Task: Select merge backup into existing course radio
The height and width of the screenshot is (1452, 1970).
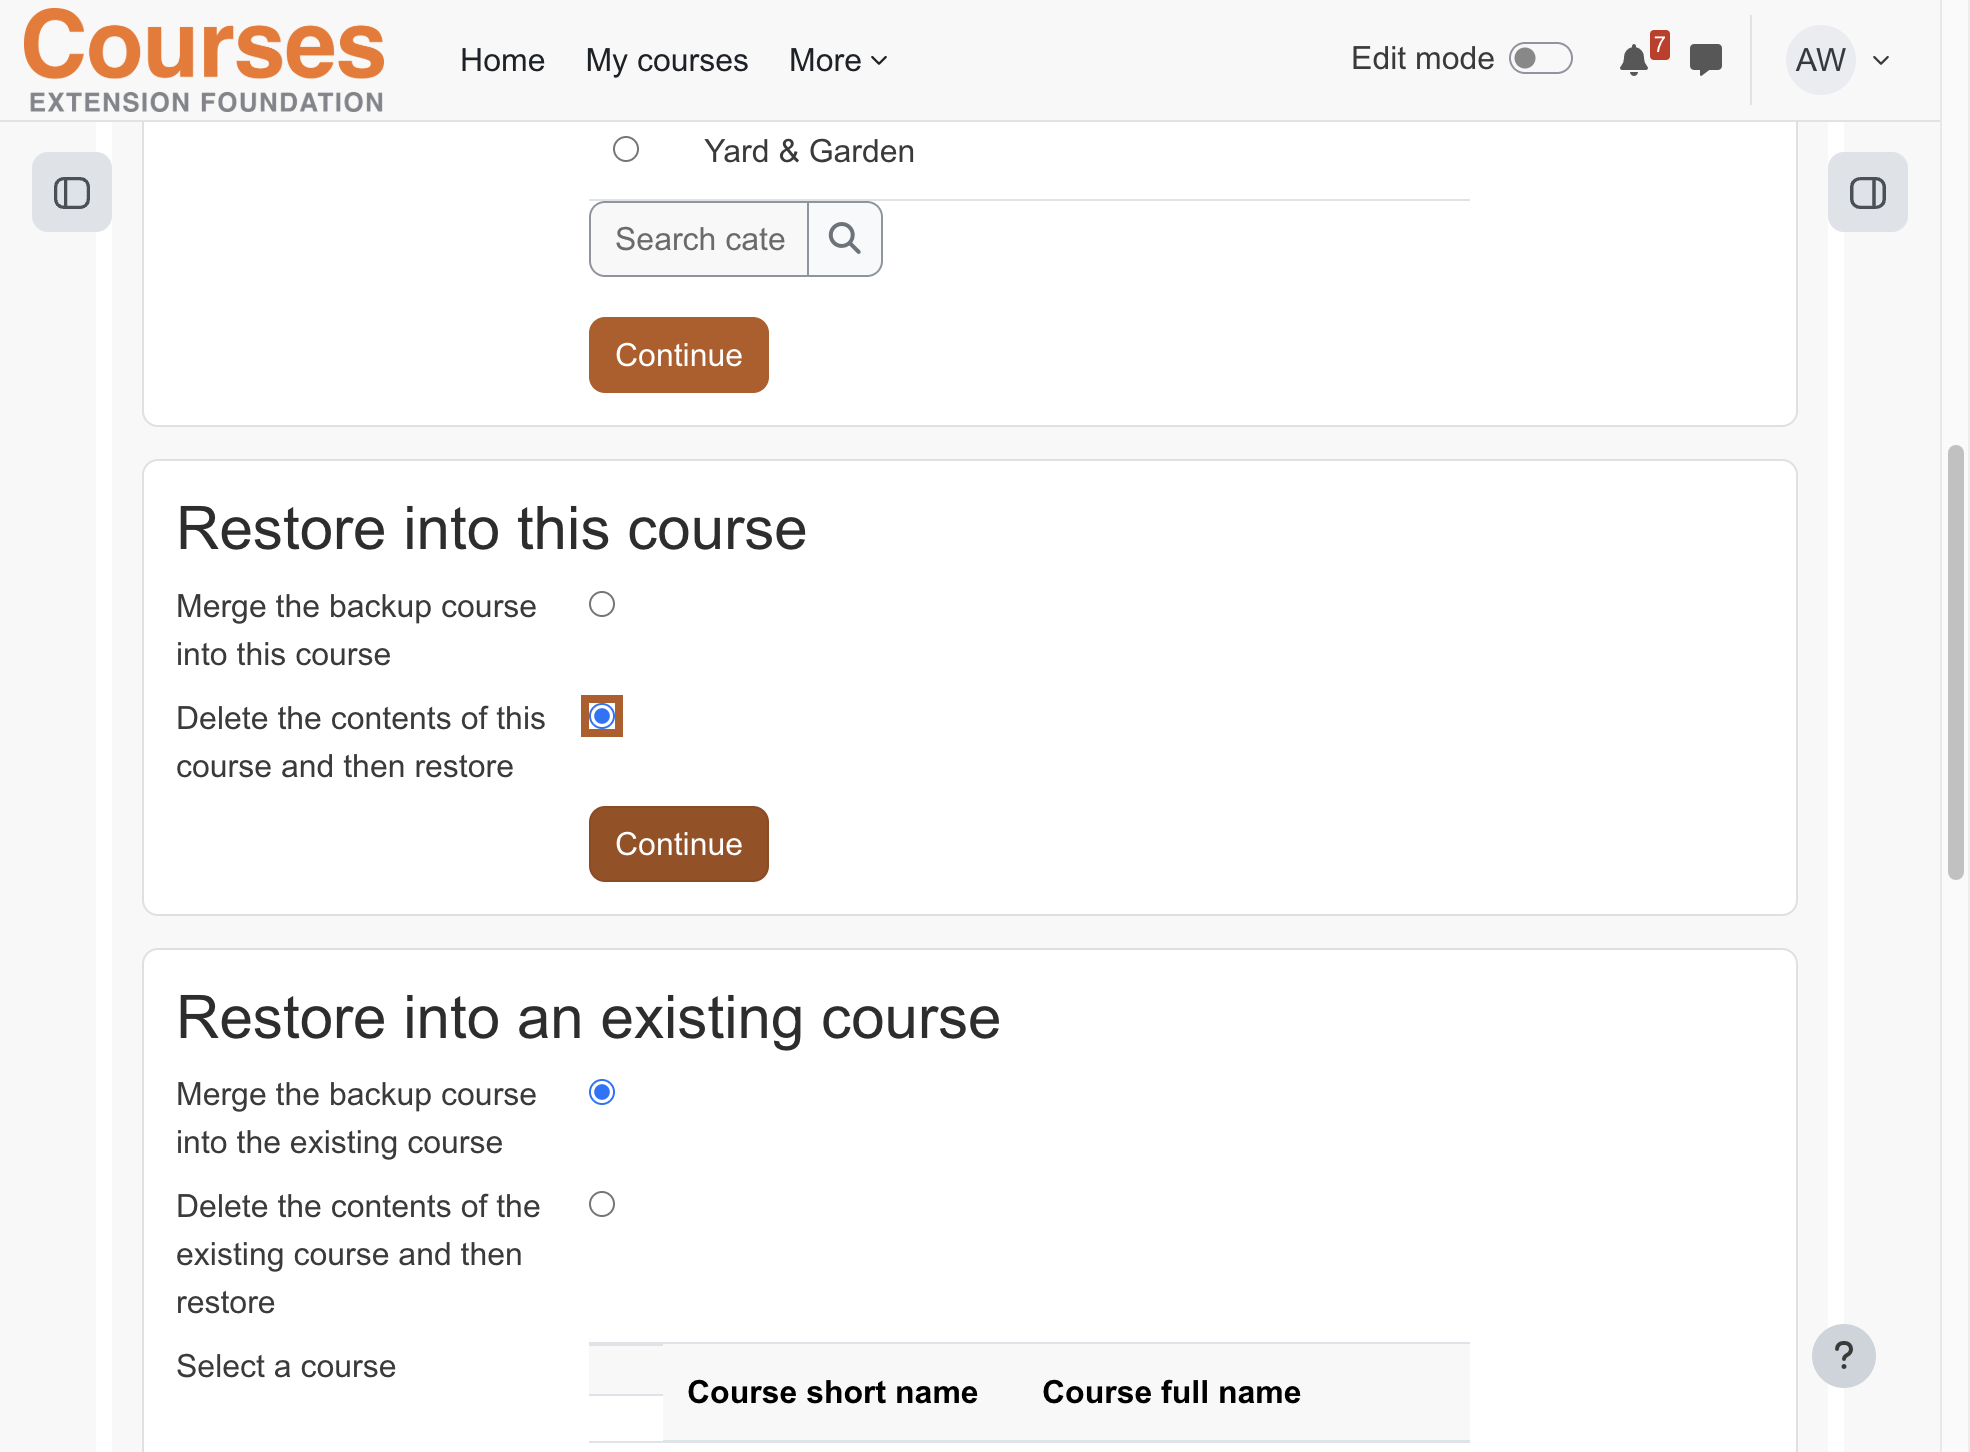Action: pos(602,1092)
